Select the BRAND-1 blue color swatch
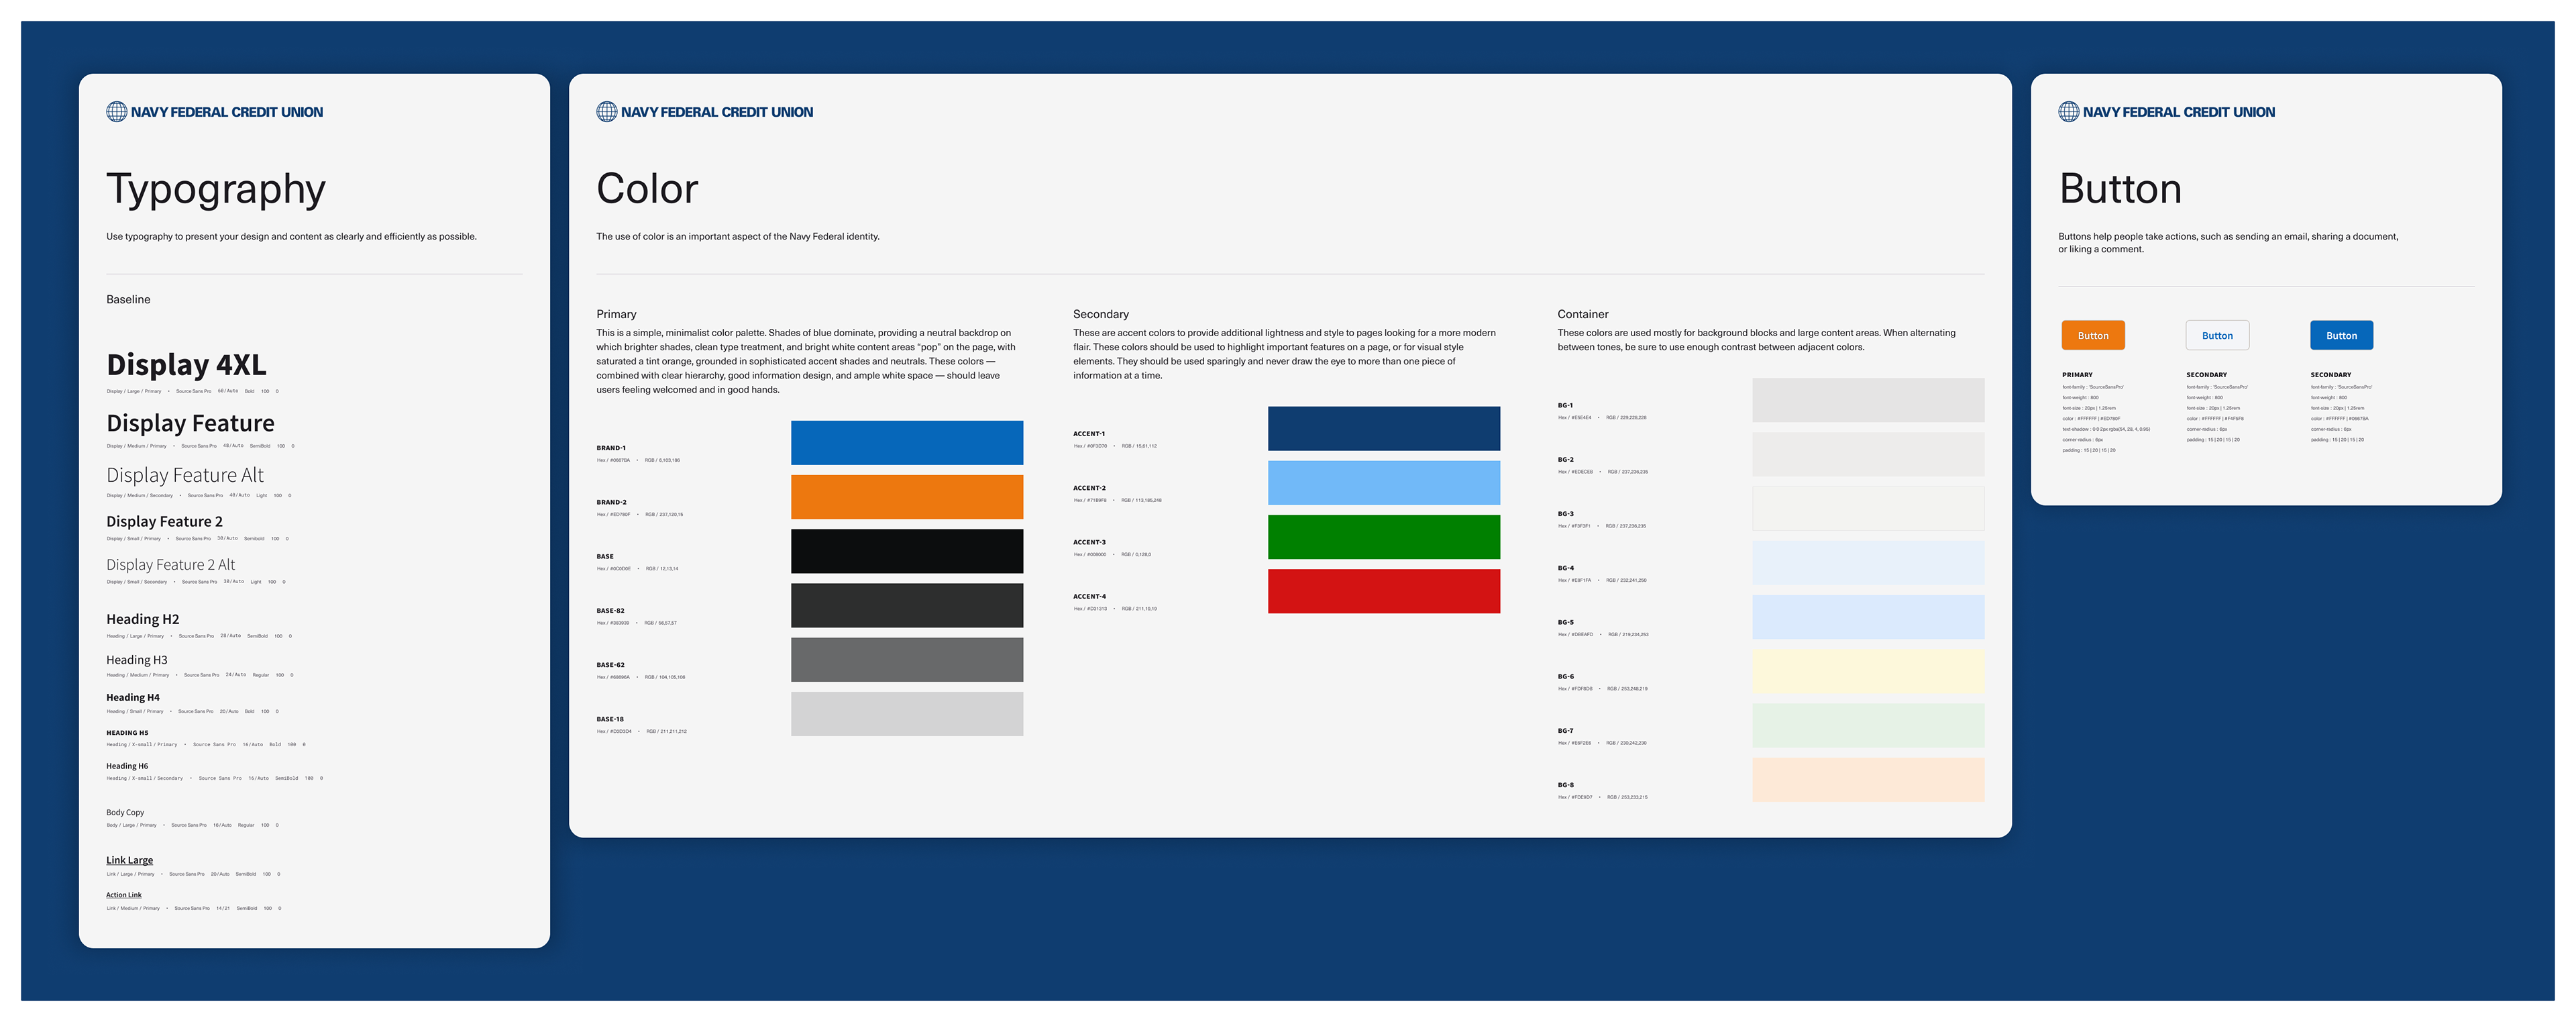 point(906,443)
